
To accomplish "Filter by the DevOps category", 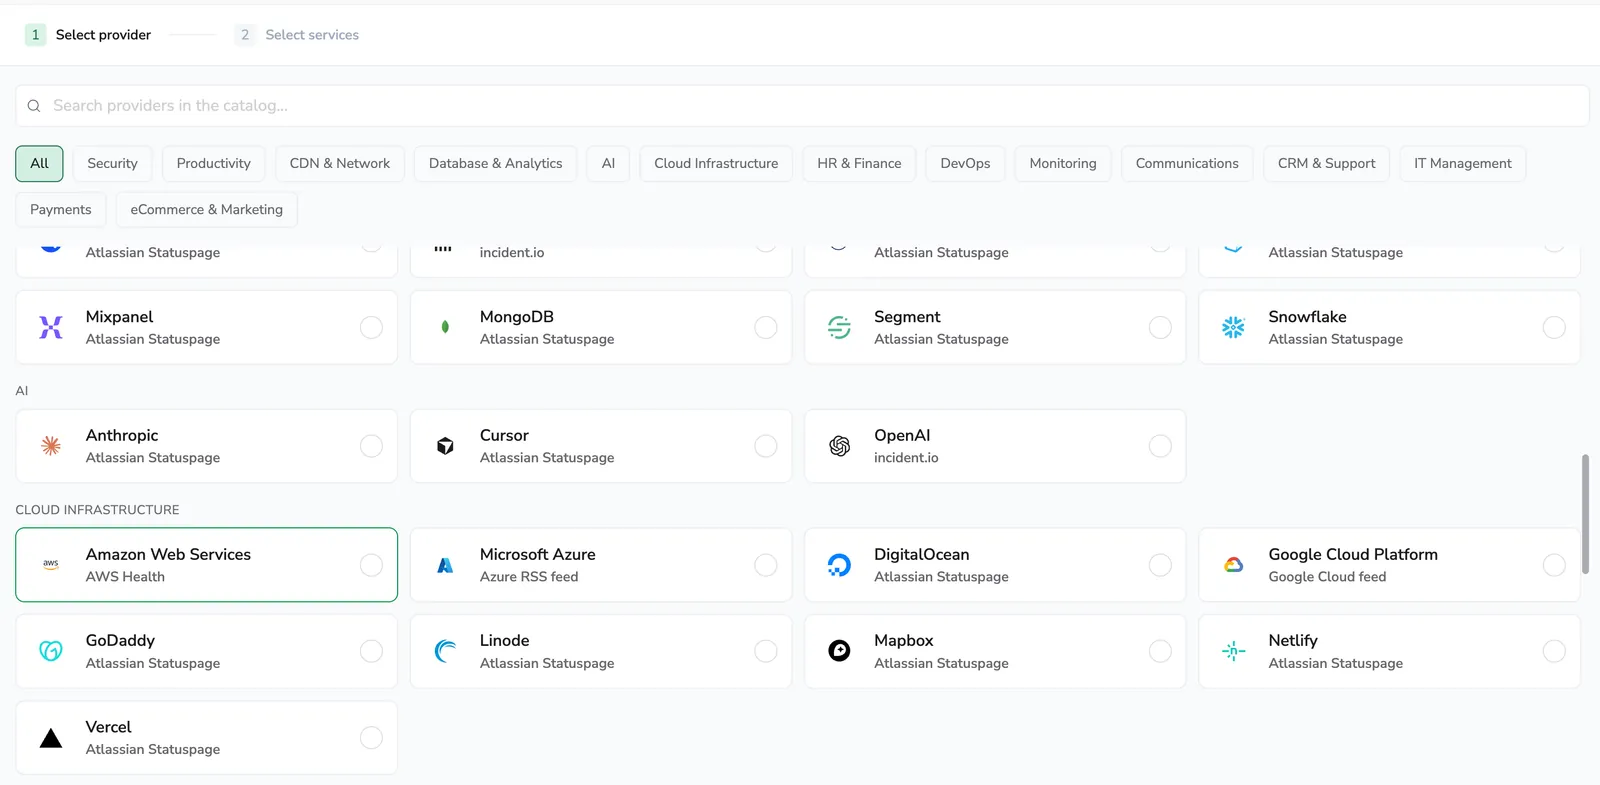I will pos(965,164).
